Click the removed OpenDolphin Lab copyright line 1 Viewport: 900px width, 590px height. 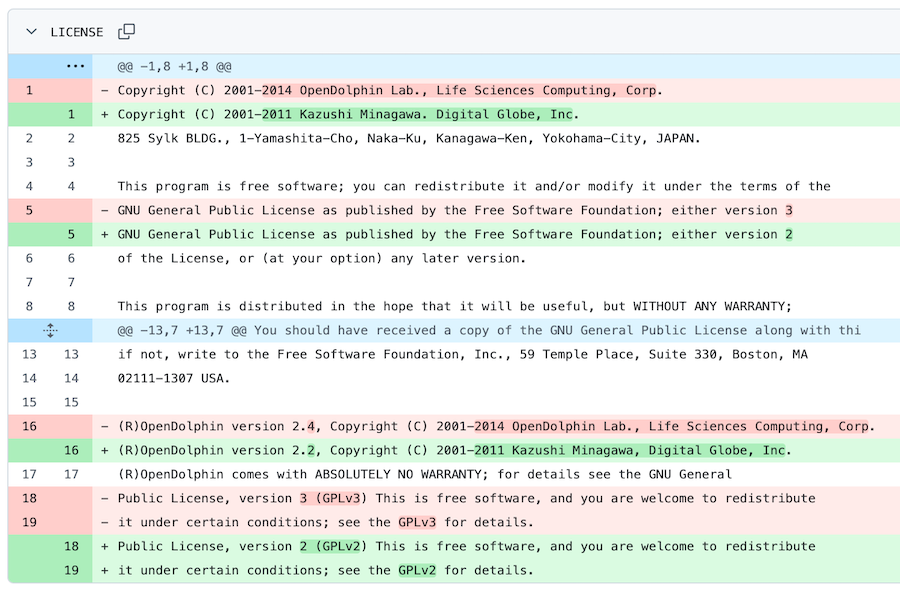click(x=390, y=90)
